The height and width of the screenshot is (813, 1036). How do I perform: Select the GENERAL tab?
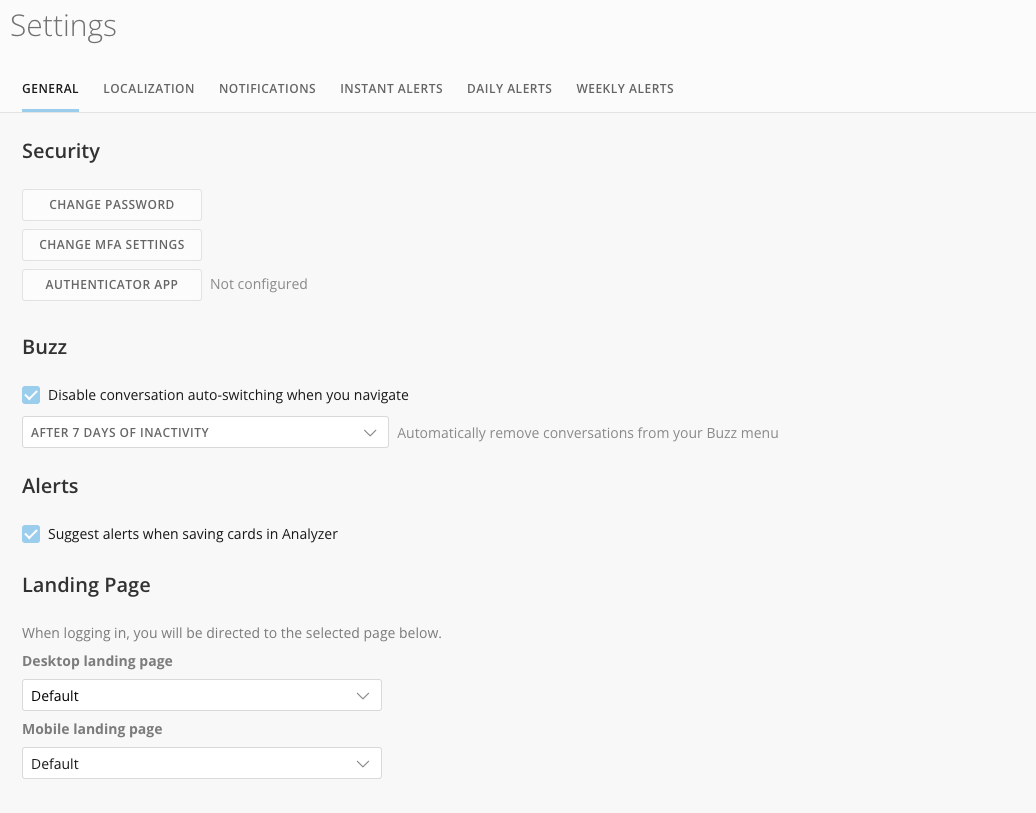pyautogui.click(x=50, y=88)
